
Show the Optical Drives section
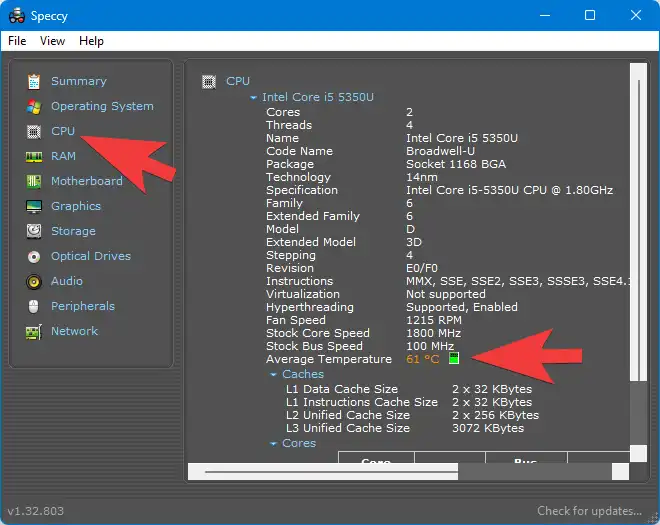(x=91, y=256)
